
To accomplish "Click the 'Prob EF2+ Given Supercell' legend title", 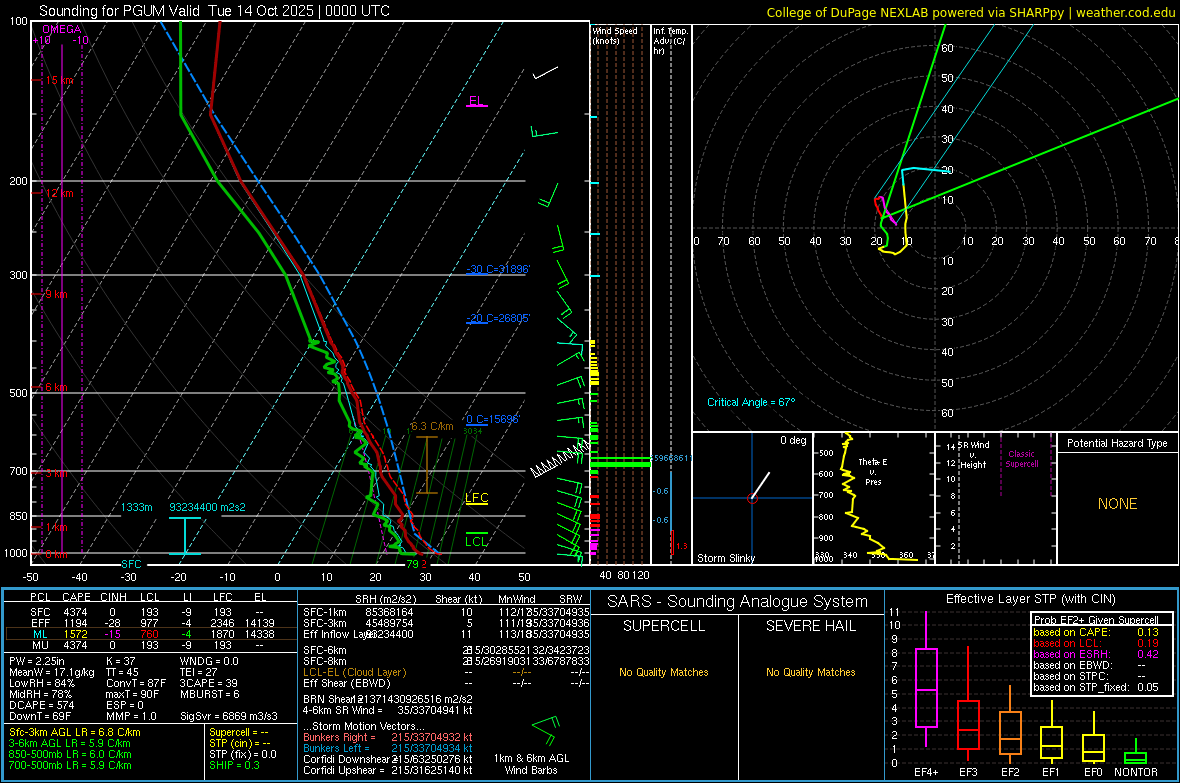I will point(1096,620).
